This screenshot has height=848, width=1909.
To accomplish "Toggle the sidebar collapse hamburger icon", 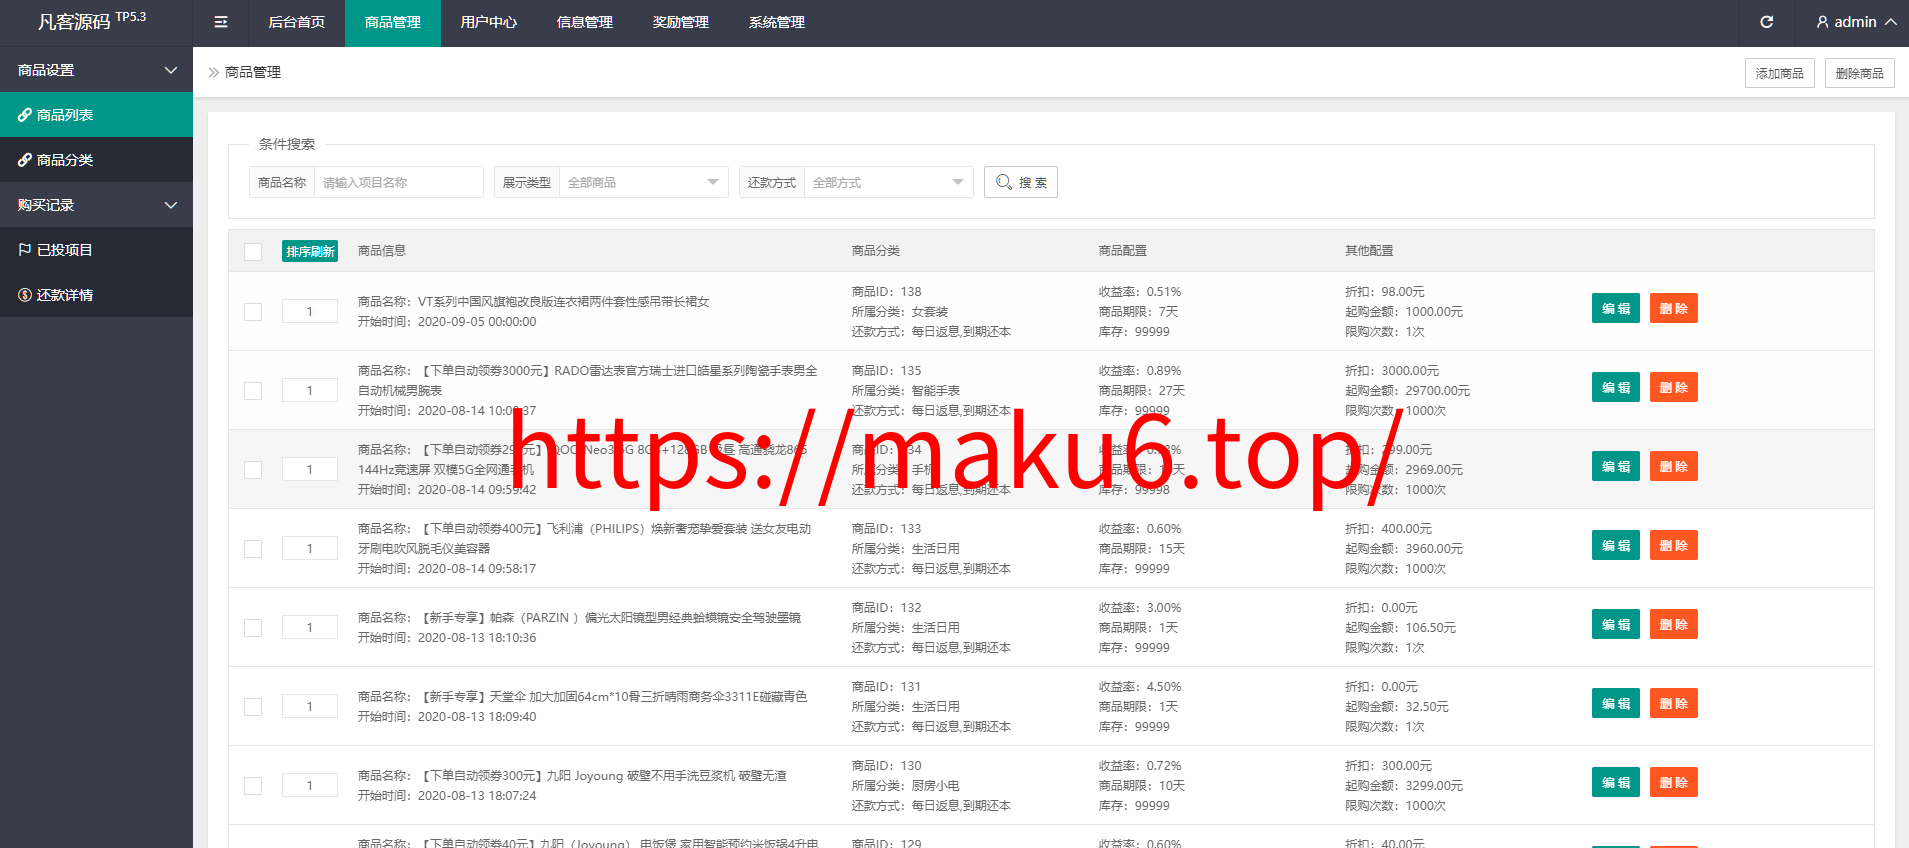I will pyautogui.click(x=221, y=22).
